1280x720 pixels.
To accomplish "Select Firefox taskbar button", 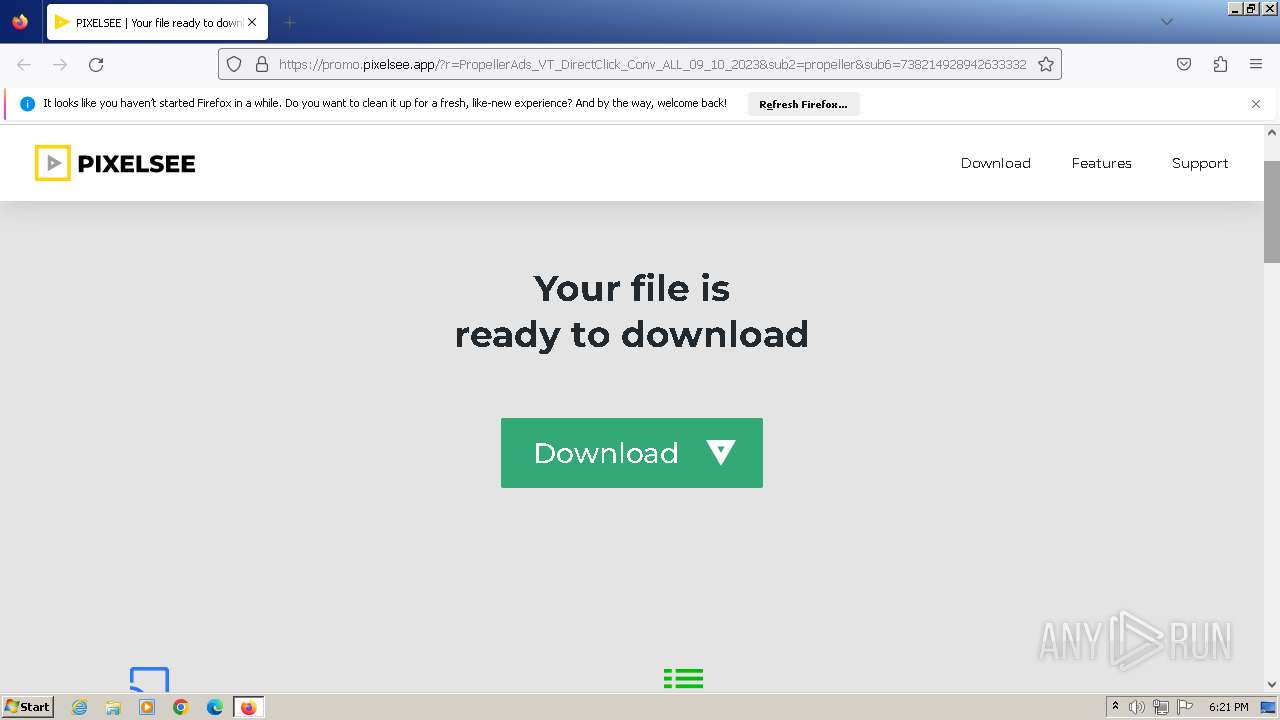I will (248, 707).
